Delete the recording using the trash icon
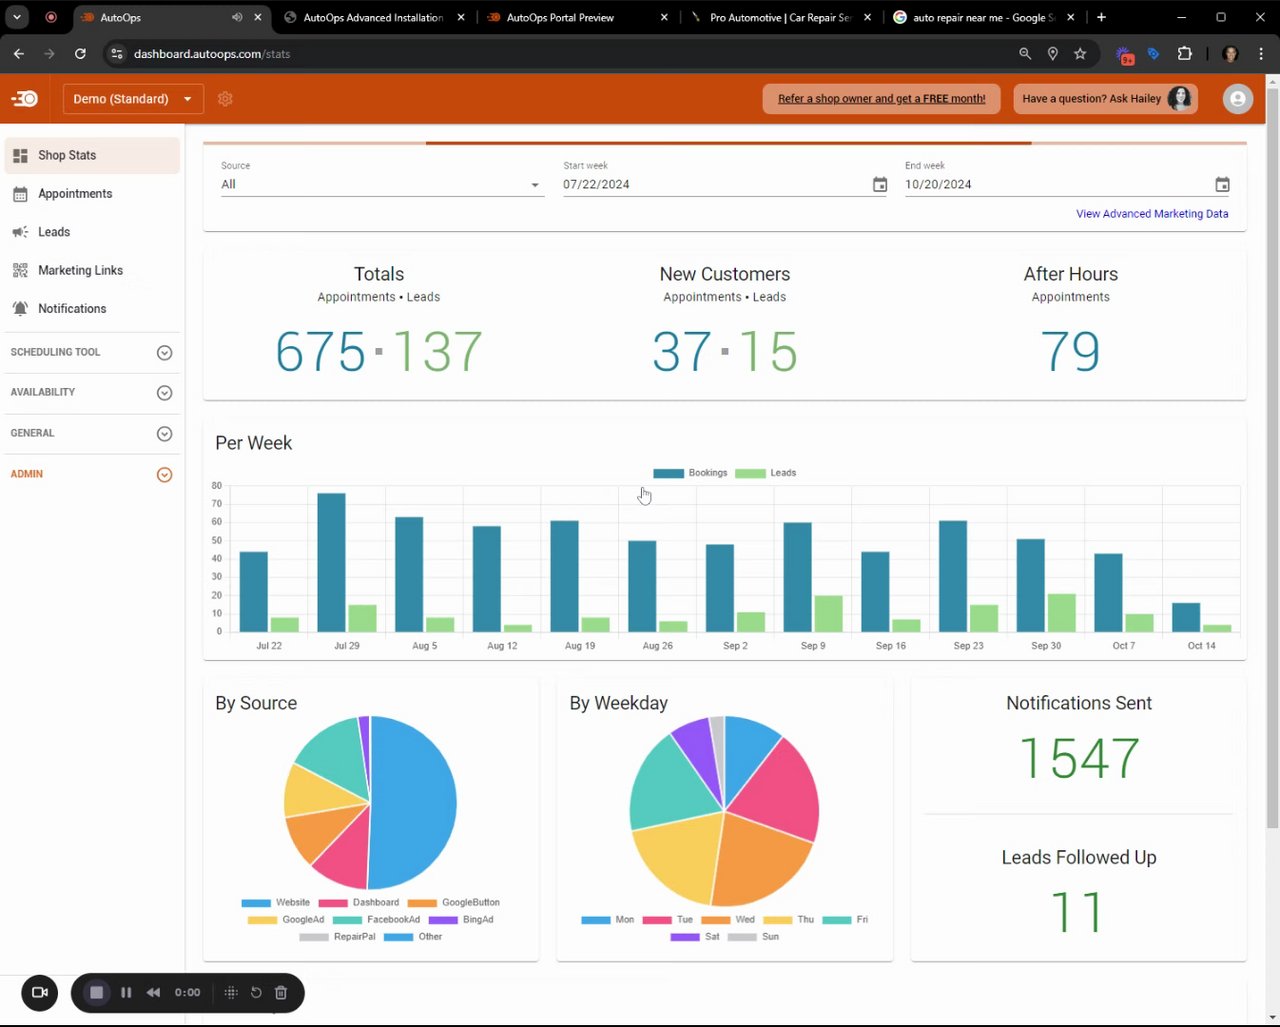The width and height of the screenshot is (1280, 1027). click(281, 992)
